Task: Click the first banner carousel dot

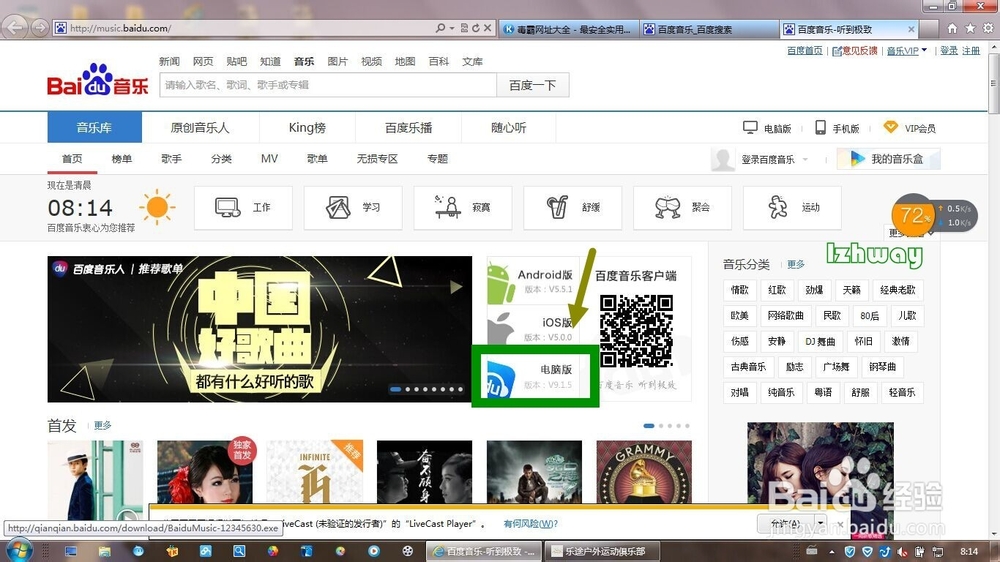Action: point(396,389)
